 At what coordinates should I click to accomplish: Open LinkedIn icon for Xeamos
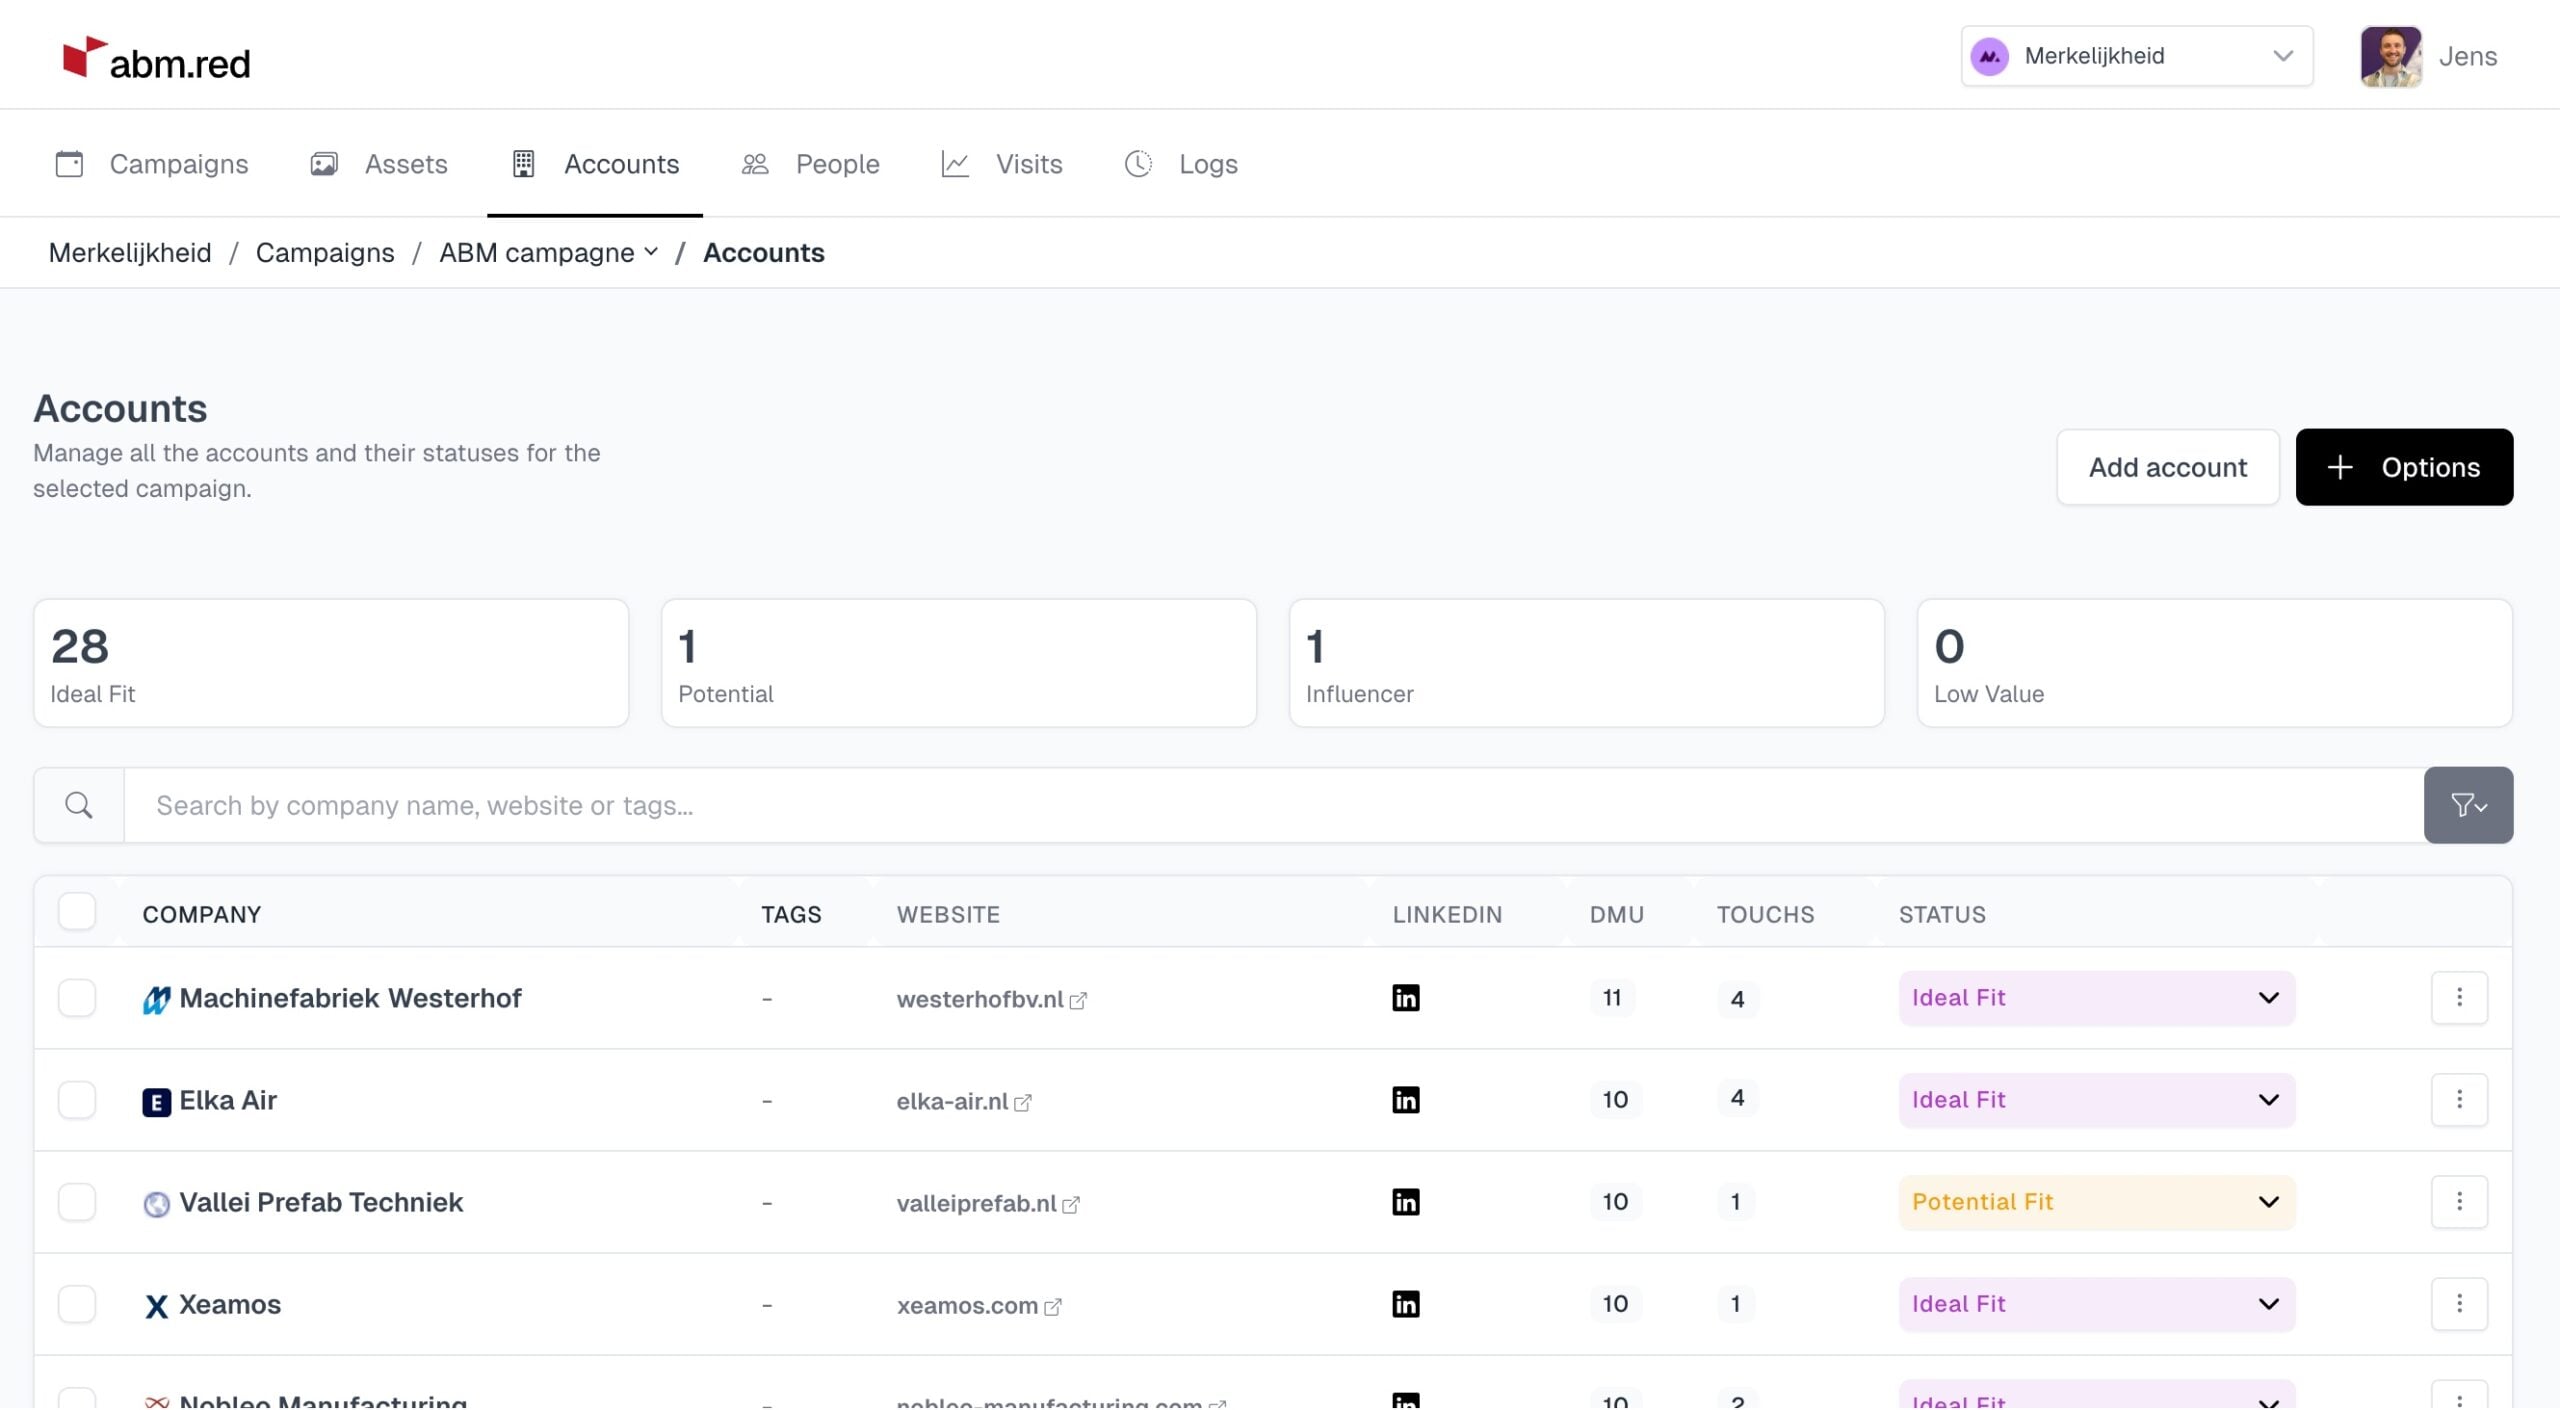click(1405, 1304)
